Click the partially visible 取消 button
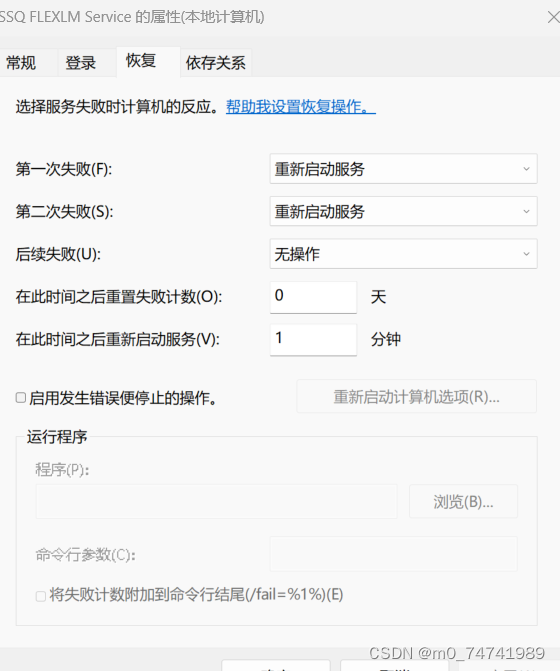This screenshot has height=671, width=560. [x=394, y=665]
